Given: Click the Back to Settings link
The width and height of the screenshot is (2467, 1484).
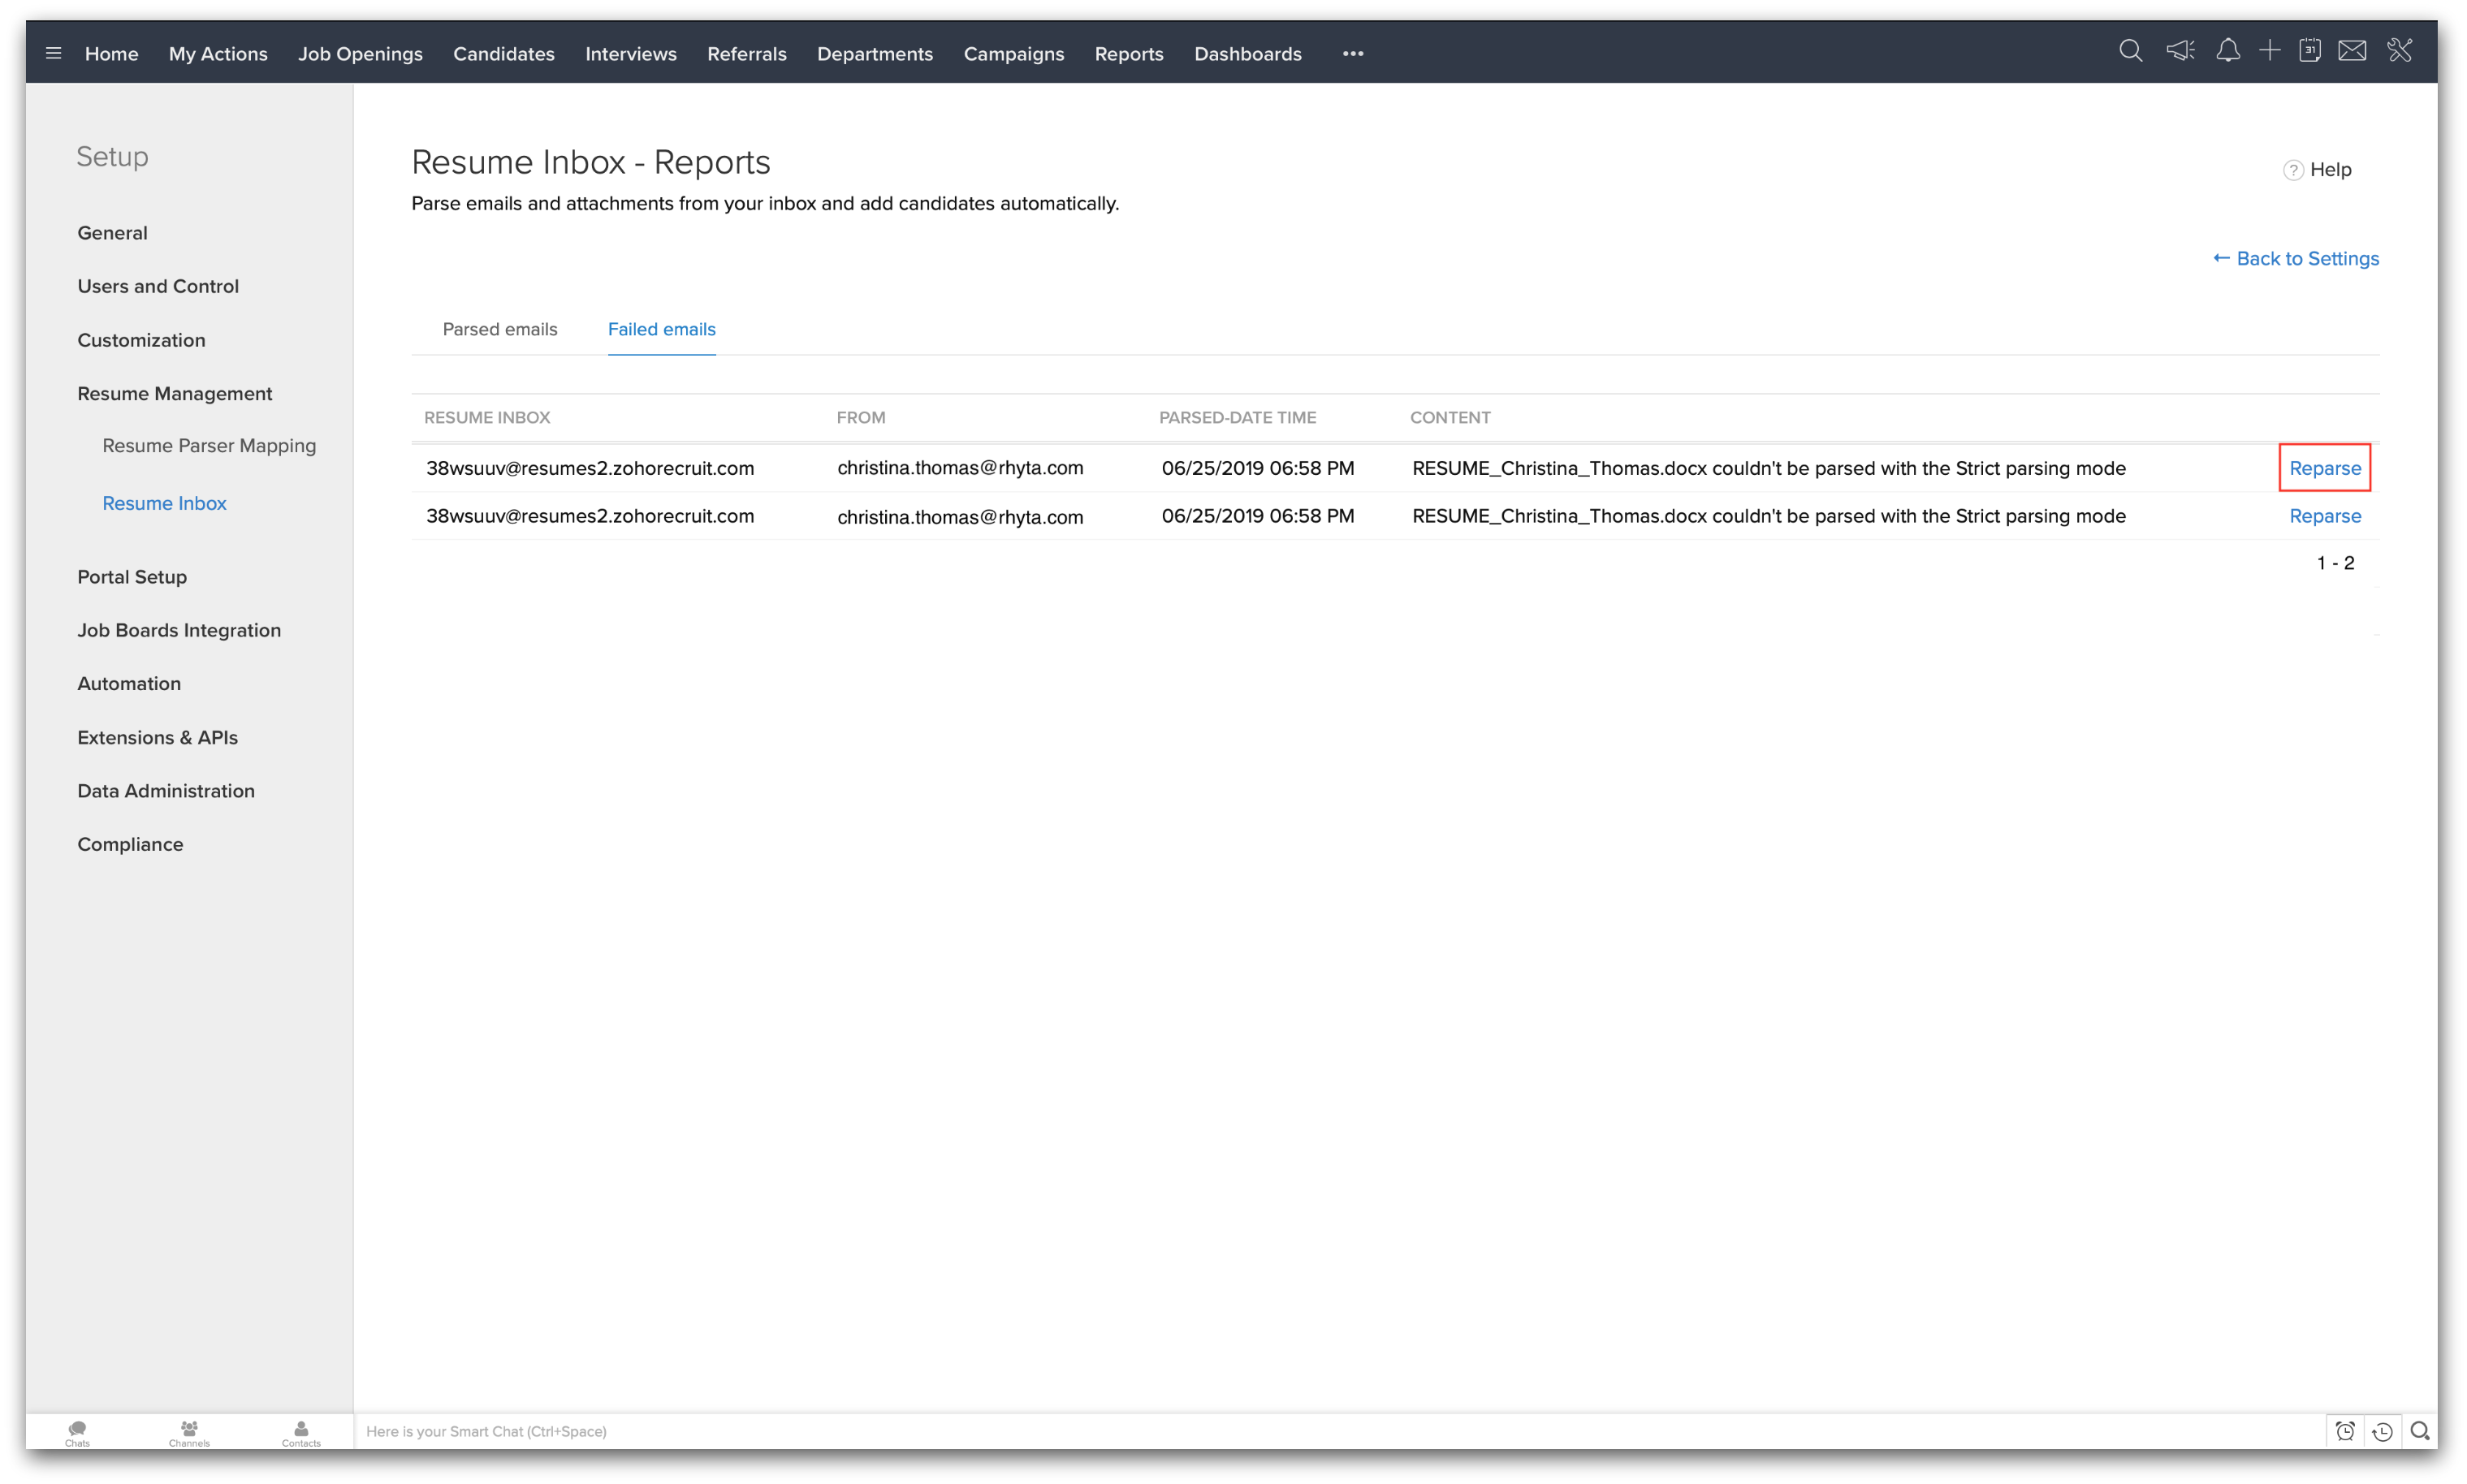Looking at the screenshot, I should [2296, 258].
